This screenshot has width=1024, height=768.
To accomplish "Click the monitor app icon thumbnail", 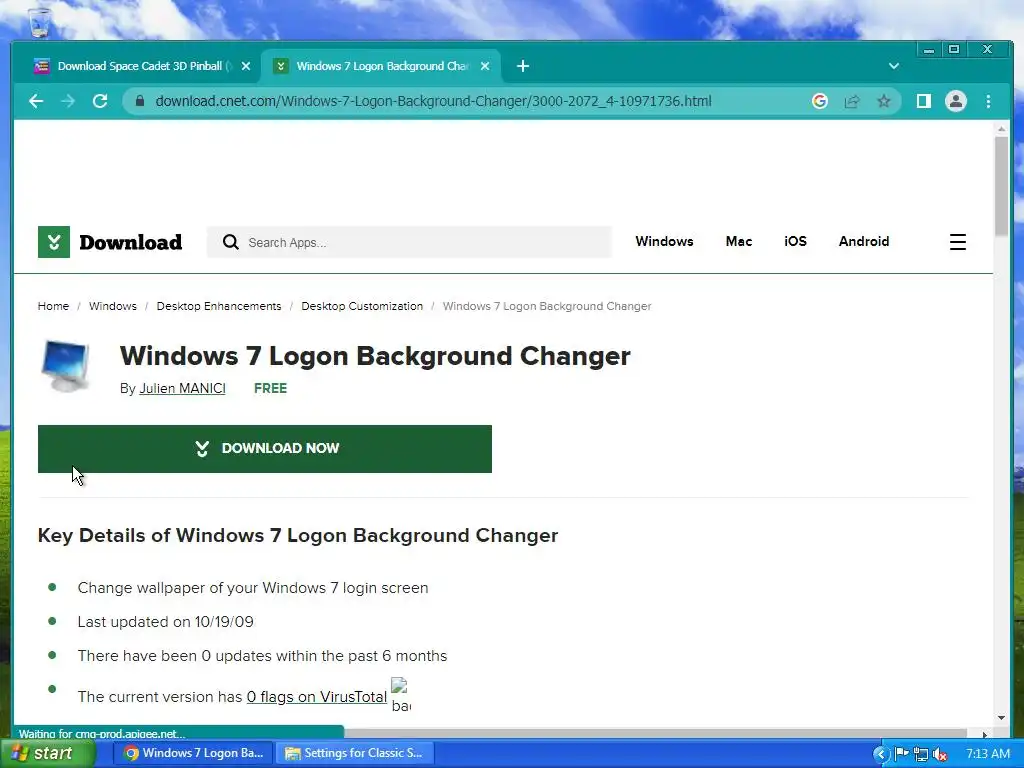I will 65,366.
